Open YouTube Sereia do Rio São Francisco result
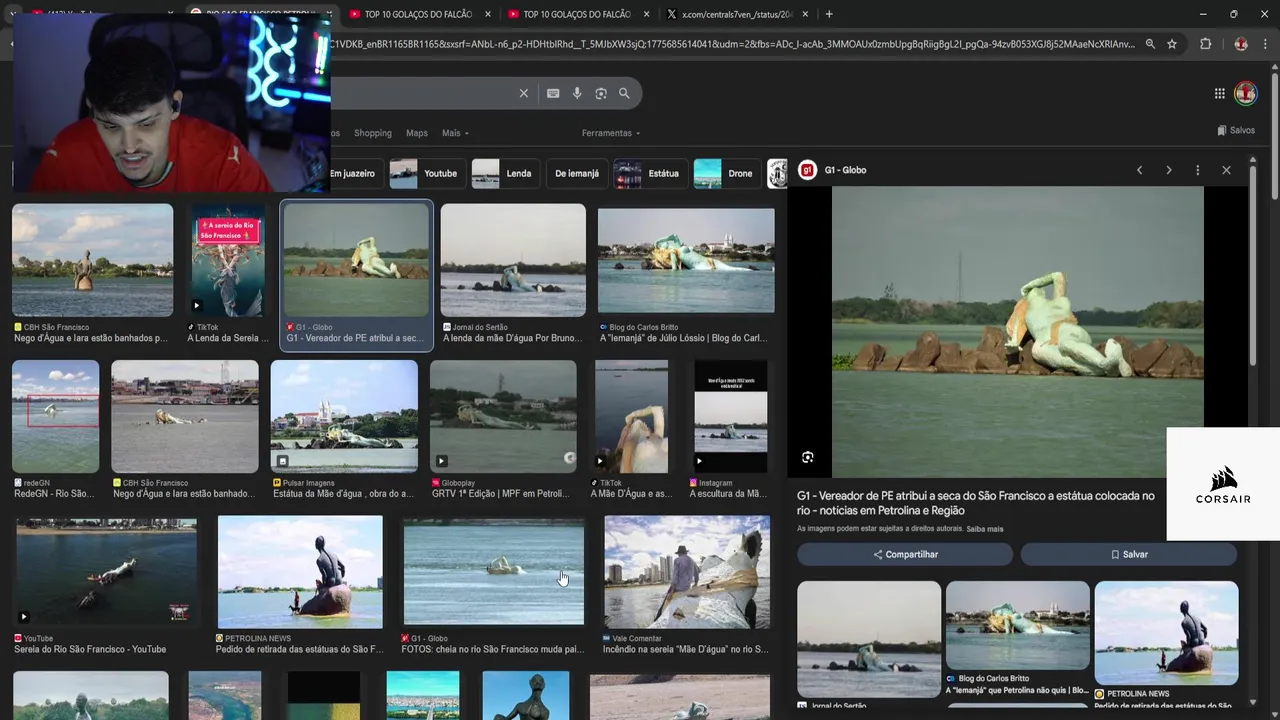The height and width of the screenshot is (720, 1280). (106, 571)
